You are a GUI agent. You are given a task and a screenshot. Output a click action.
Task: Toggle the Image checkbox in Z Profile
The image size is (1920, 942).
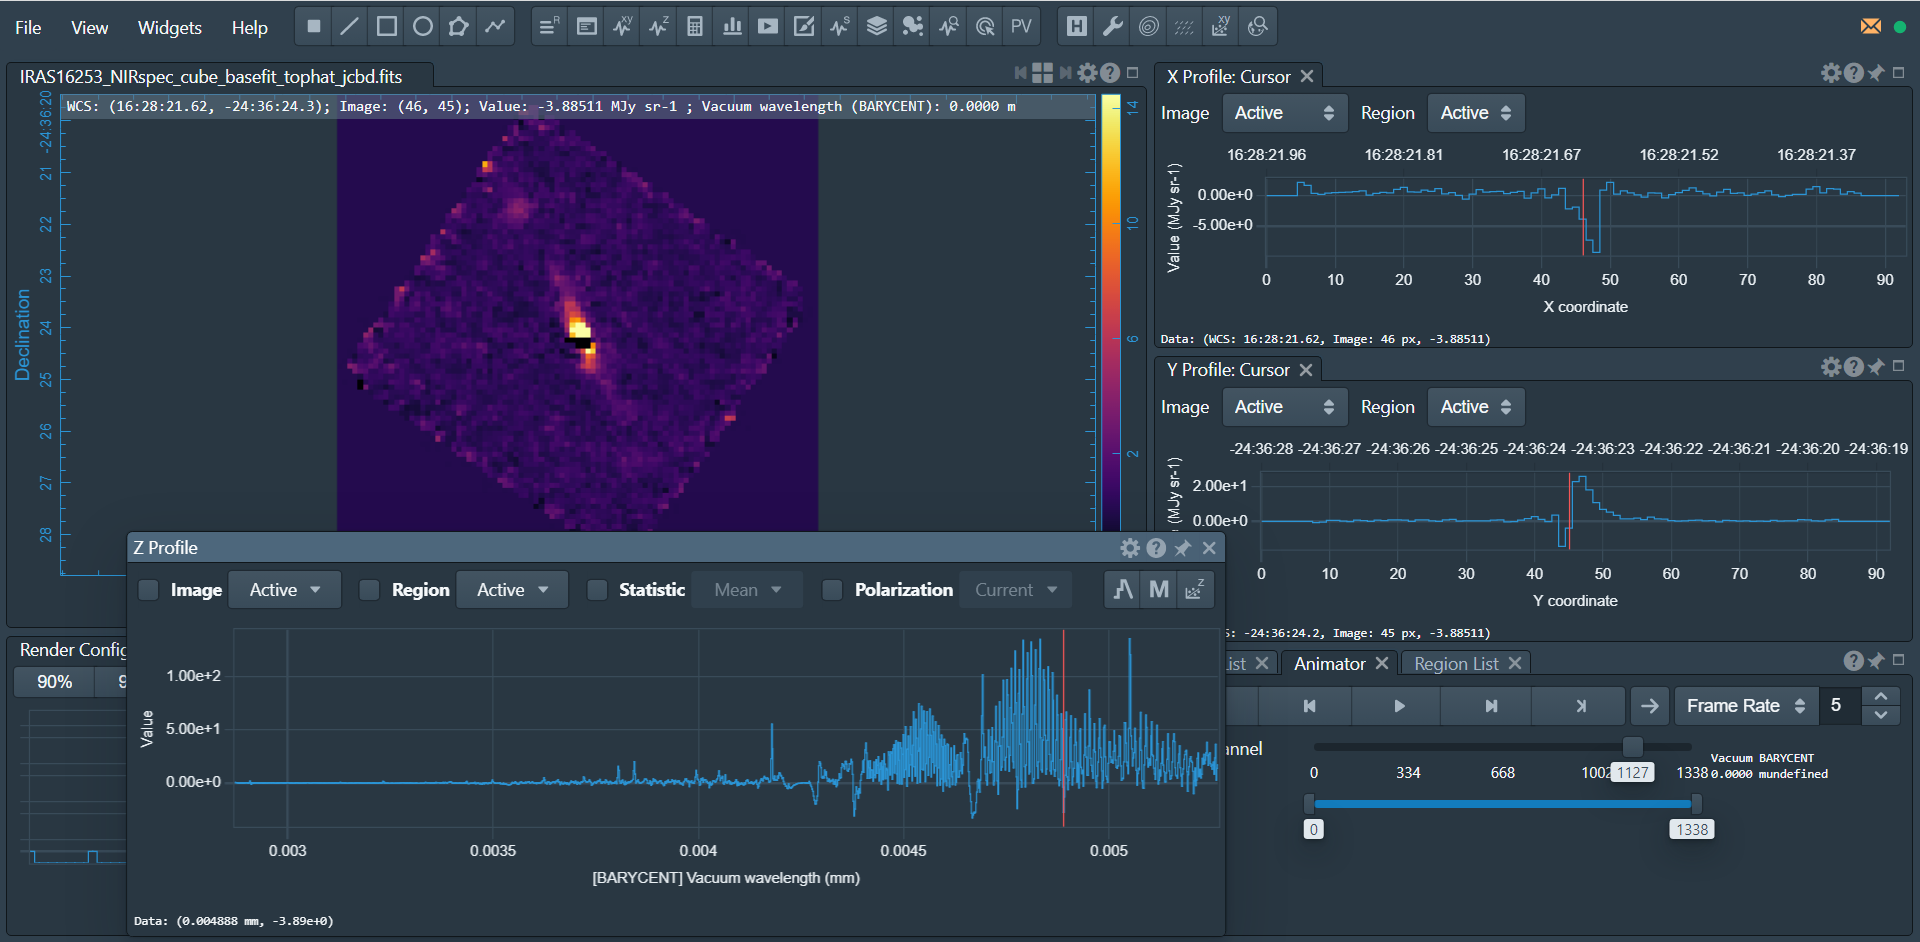point(149,590)
